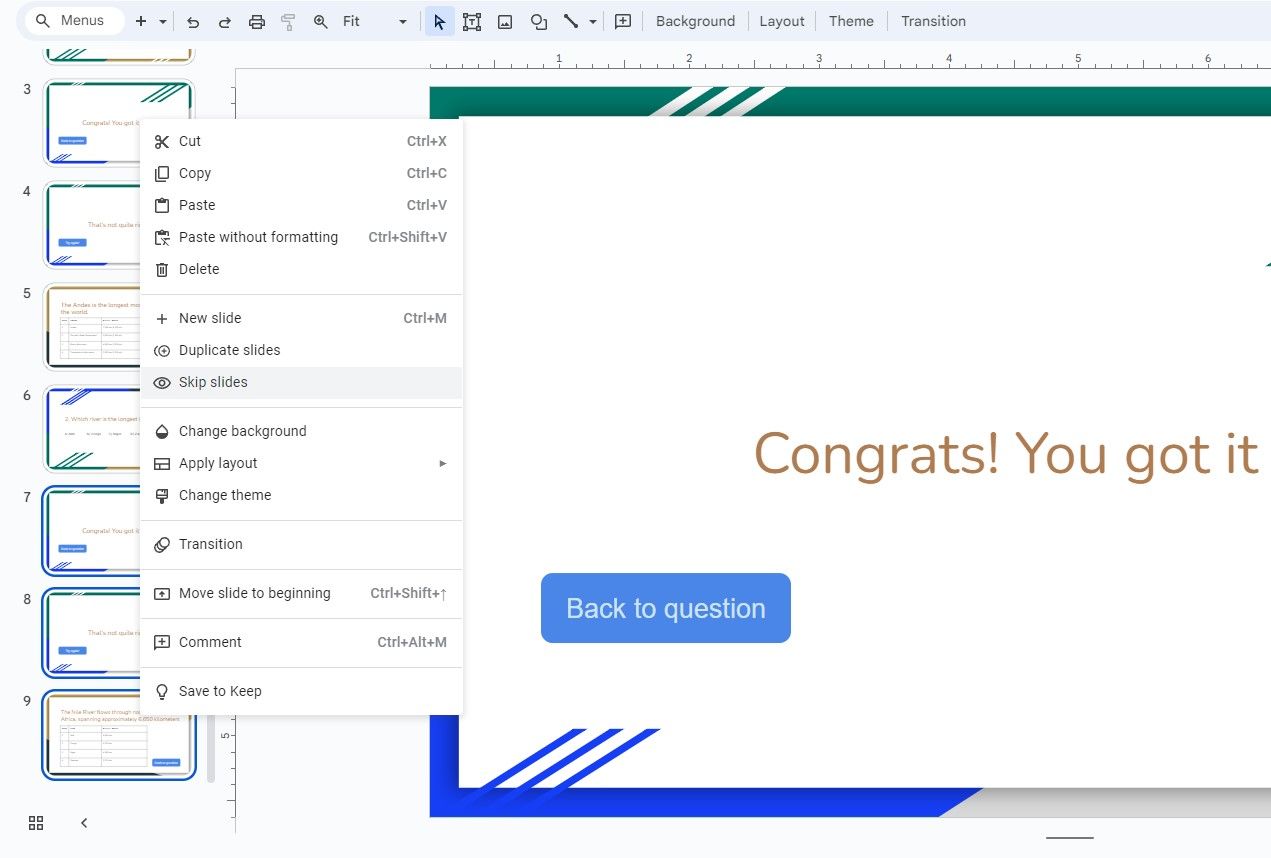Click the Add comment toolbar icon
This screenshot has height=858, width=1271.
[x=623, y=21]
